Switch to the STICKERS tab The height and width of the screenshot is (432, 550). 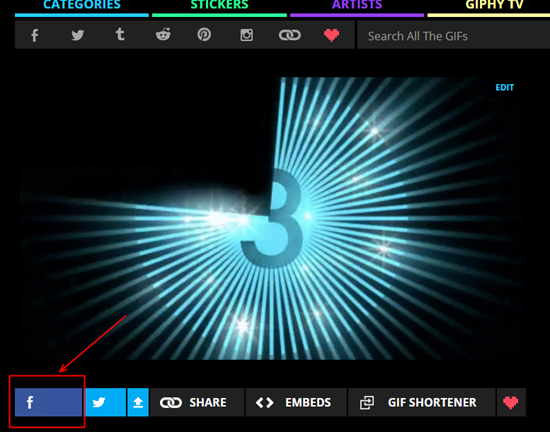(219, 6)
